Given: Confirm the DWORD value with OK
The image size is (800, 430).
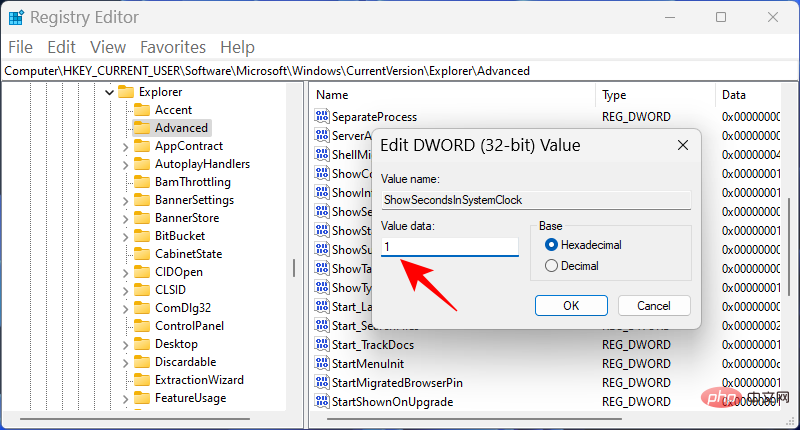Looking at the screenshot, I should pos(571,304).
